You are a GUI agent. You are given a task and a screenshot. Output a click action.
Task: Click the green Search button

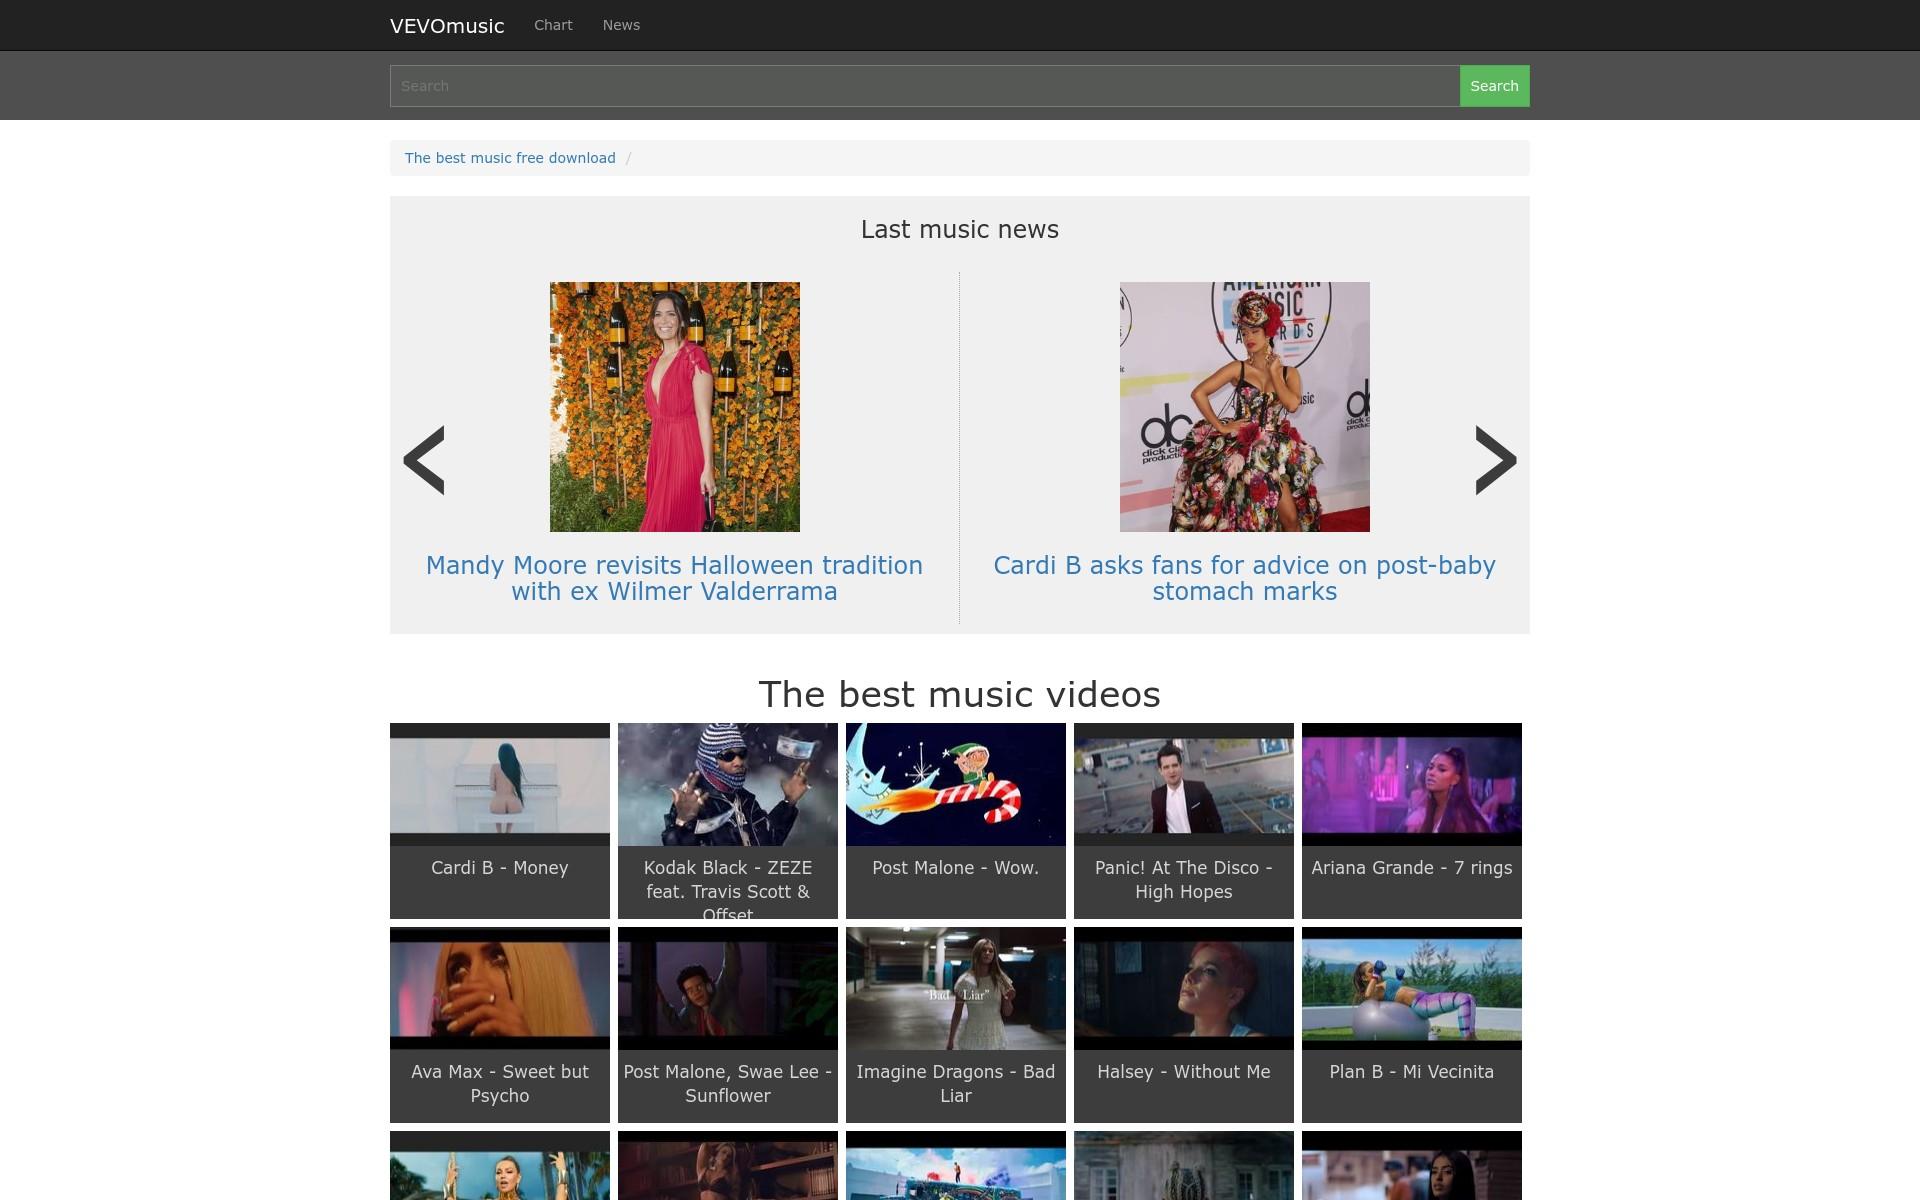pyautogui.click(x=1494, y=86)
